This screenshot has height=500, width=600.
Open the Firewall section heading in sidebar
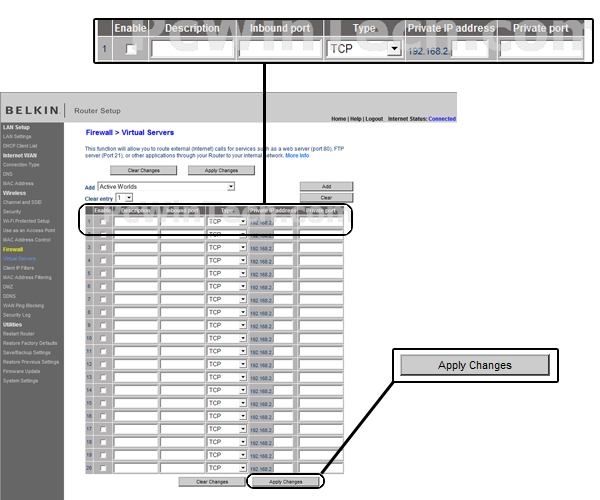pyautogui.click(x=13, y=249)
